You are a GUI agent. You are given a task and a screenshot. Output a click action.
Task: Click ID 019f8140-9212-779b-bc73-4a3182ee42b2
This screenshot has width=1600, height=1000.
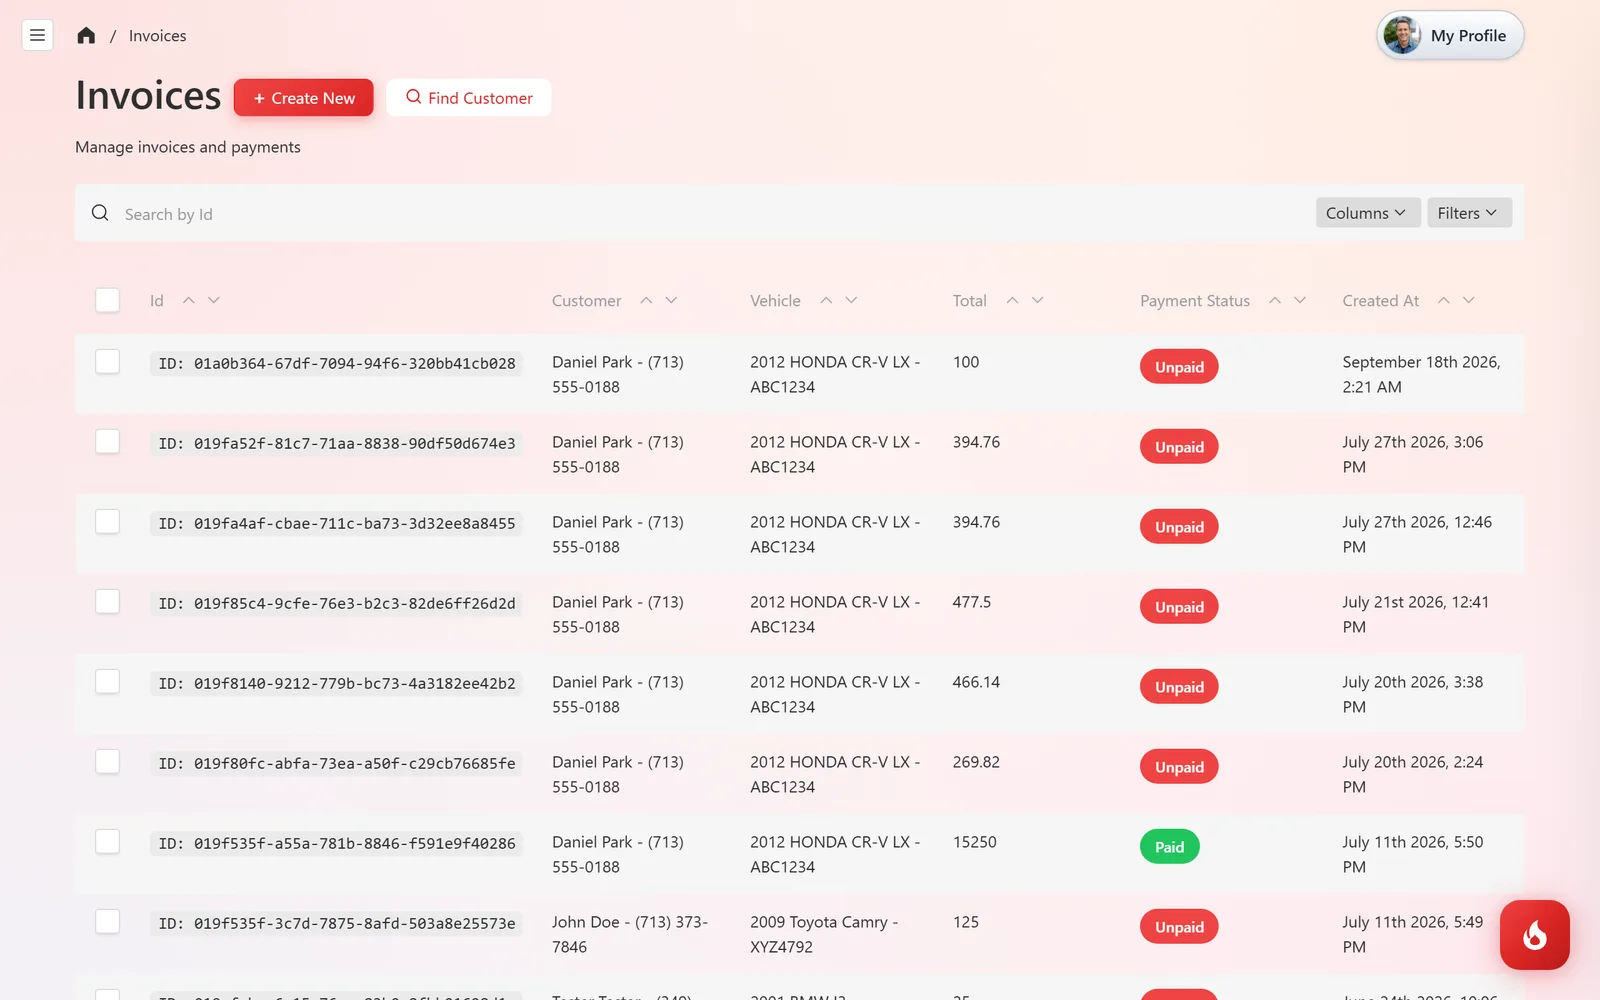[x=337, y=684]
